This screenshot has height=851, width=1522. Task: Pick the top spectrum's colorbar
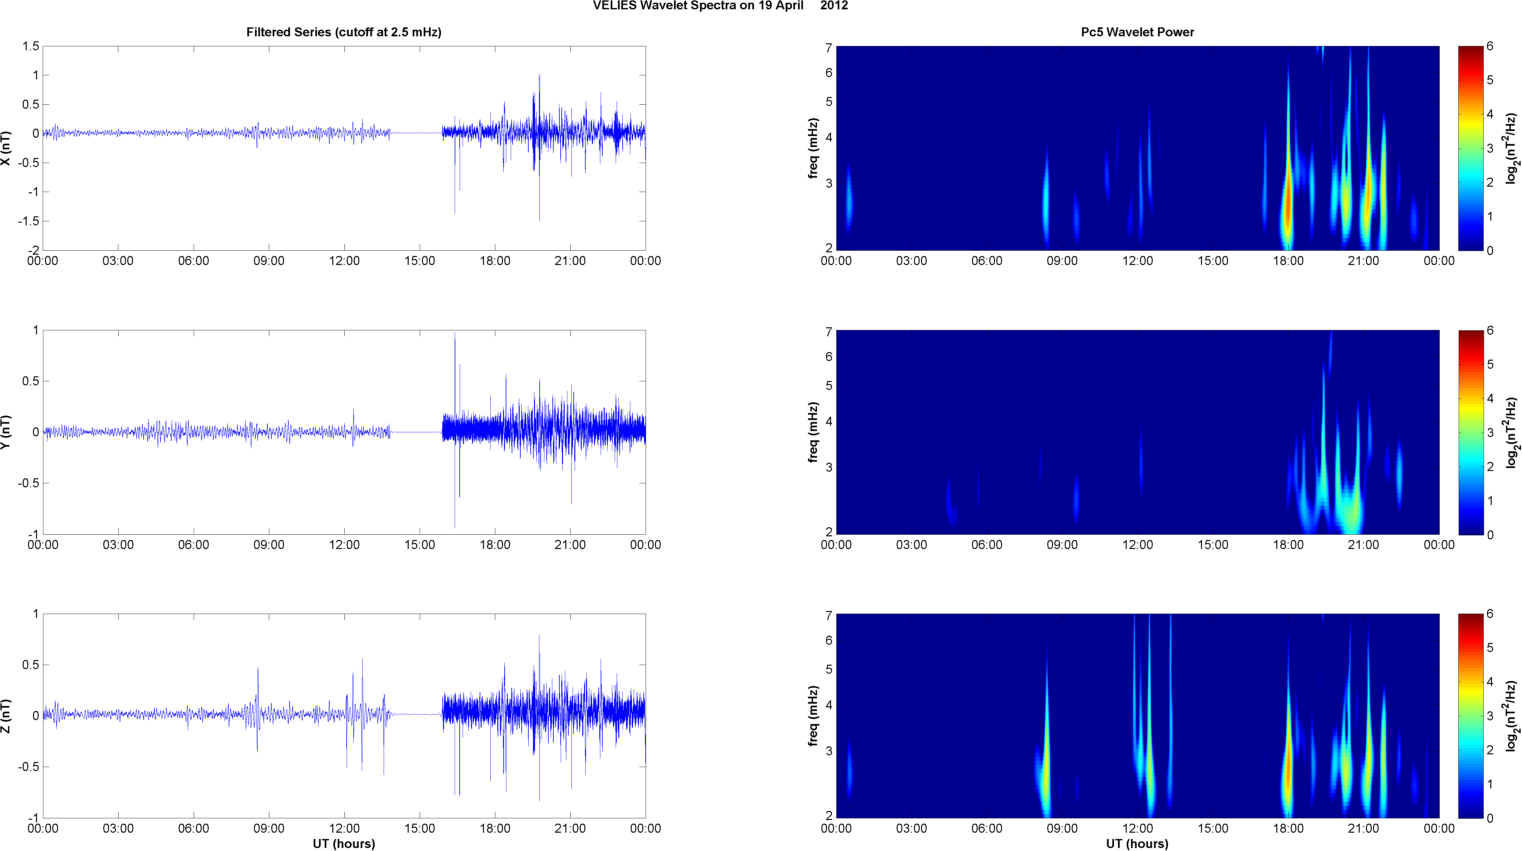click(1470, 148)
